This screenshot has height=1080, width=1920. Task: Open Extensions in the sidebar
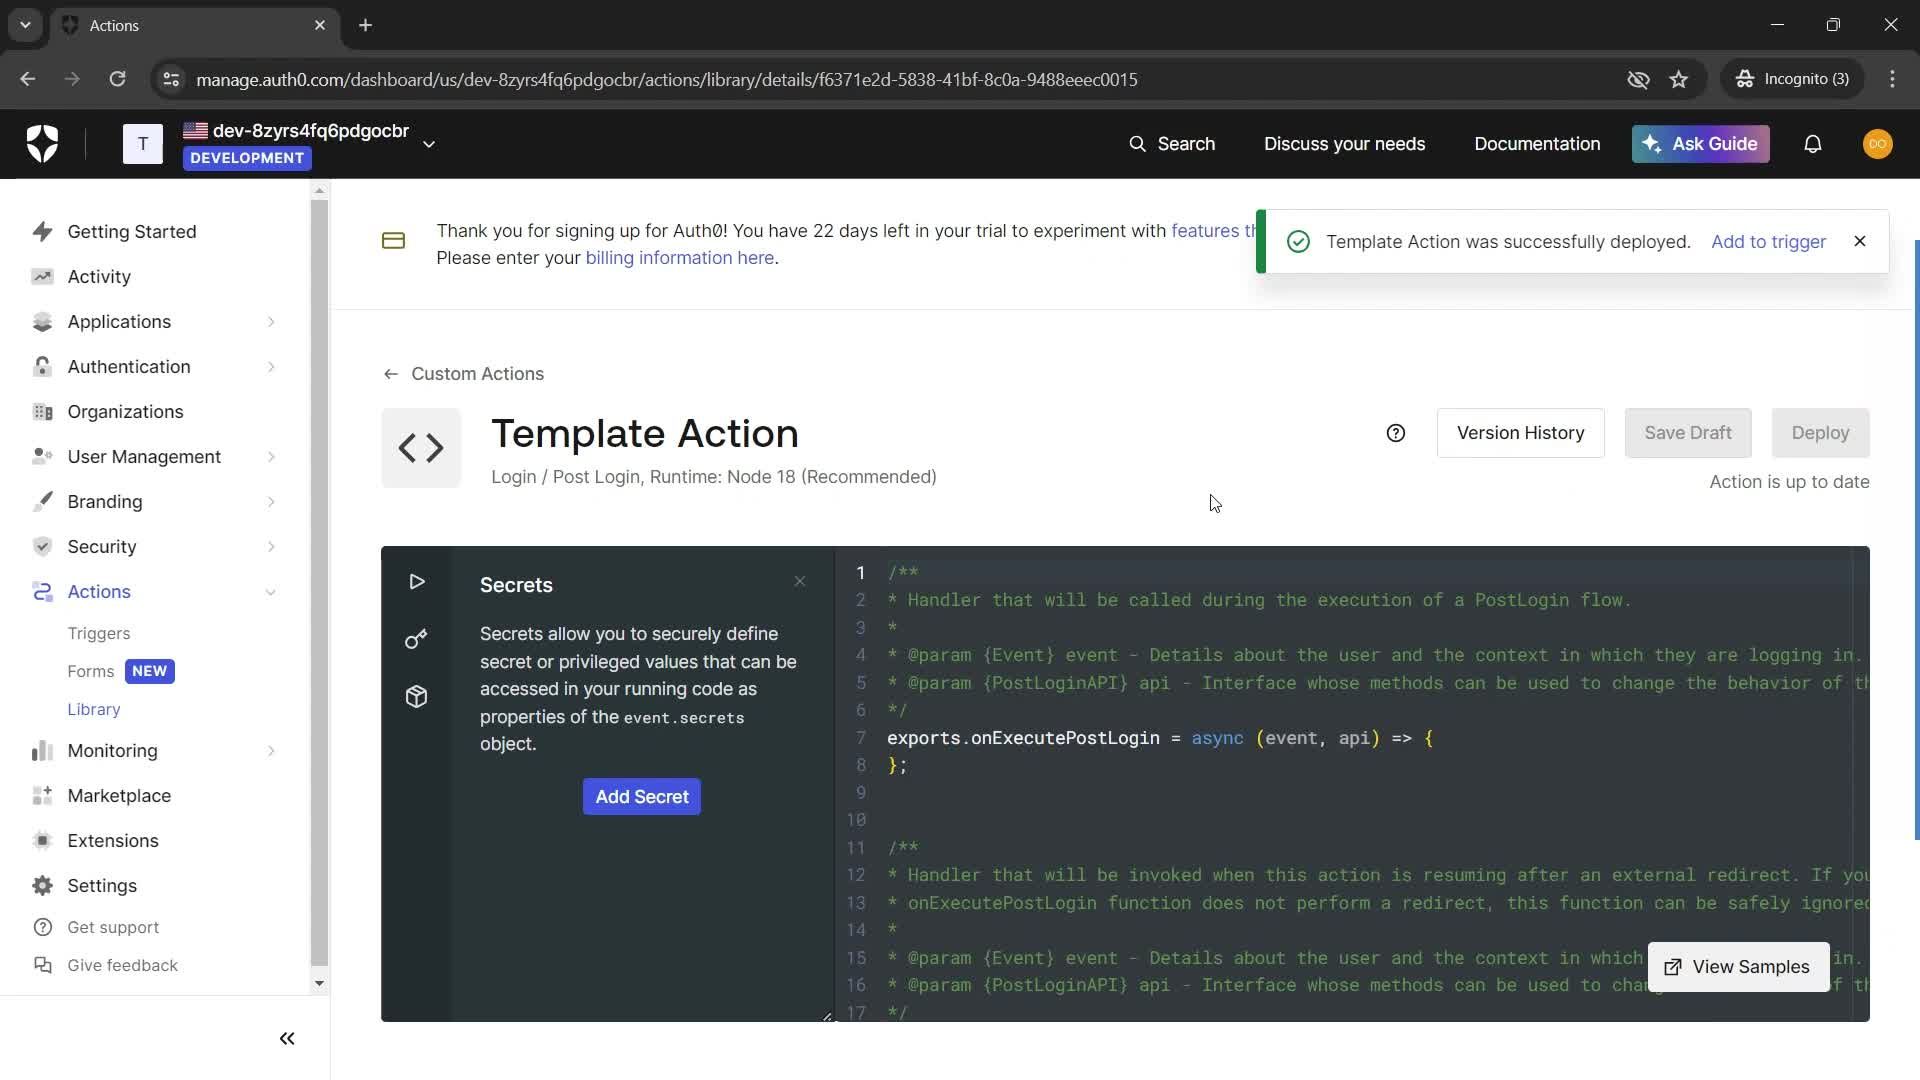pyautogui.click(x=113, y=841)
